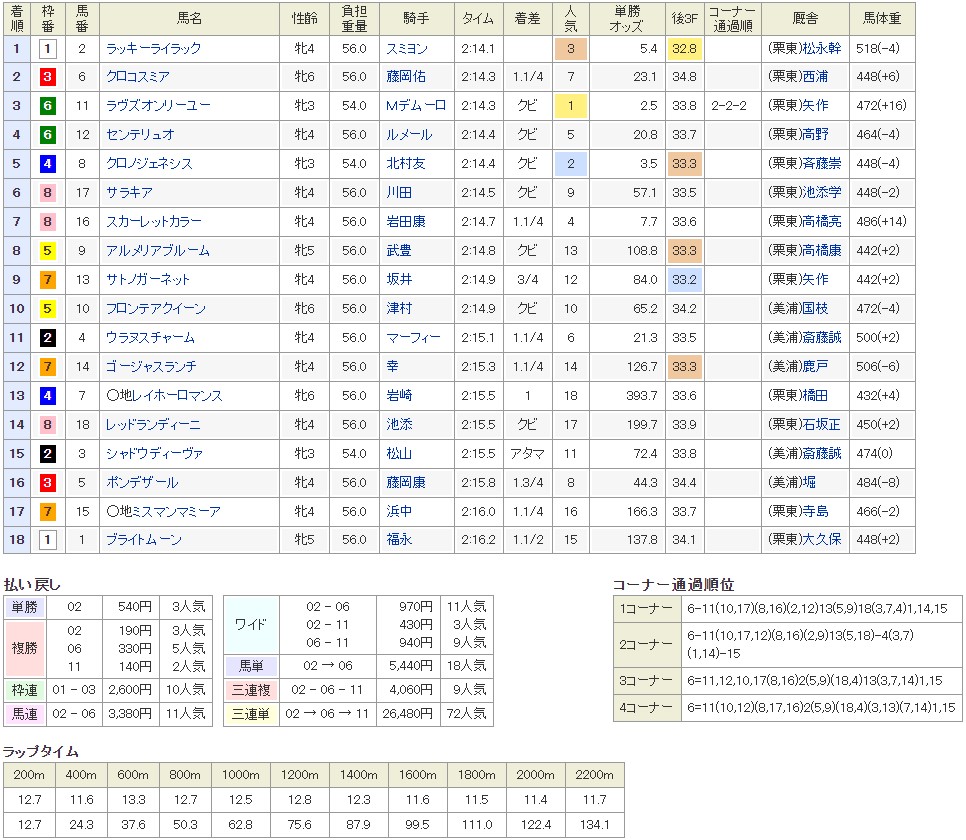Open trainer link 高橋亮
Screen dimensions: 966x840
[x=822, y=222]
